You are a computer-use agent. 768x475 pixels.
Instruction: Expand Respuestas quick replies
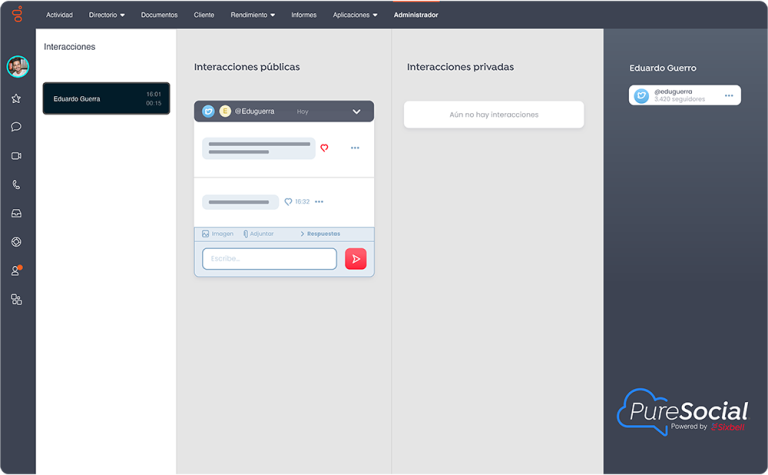(x=320, y=234)
